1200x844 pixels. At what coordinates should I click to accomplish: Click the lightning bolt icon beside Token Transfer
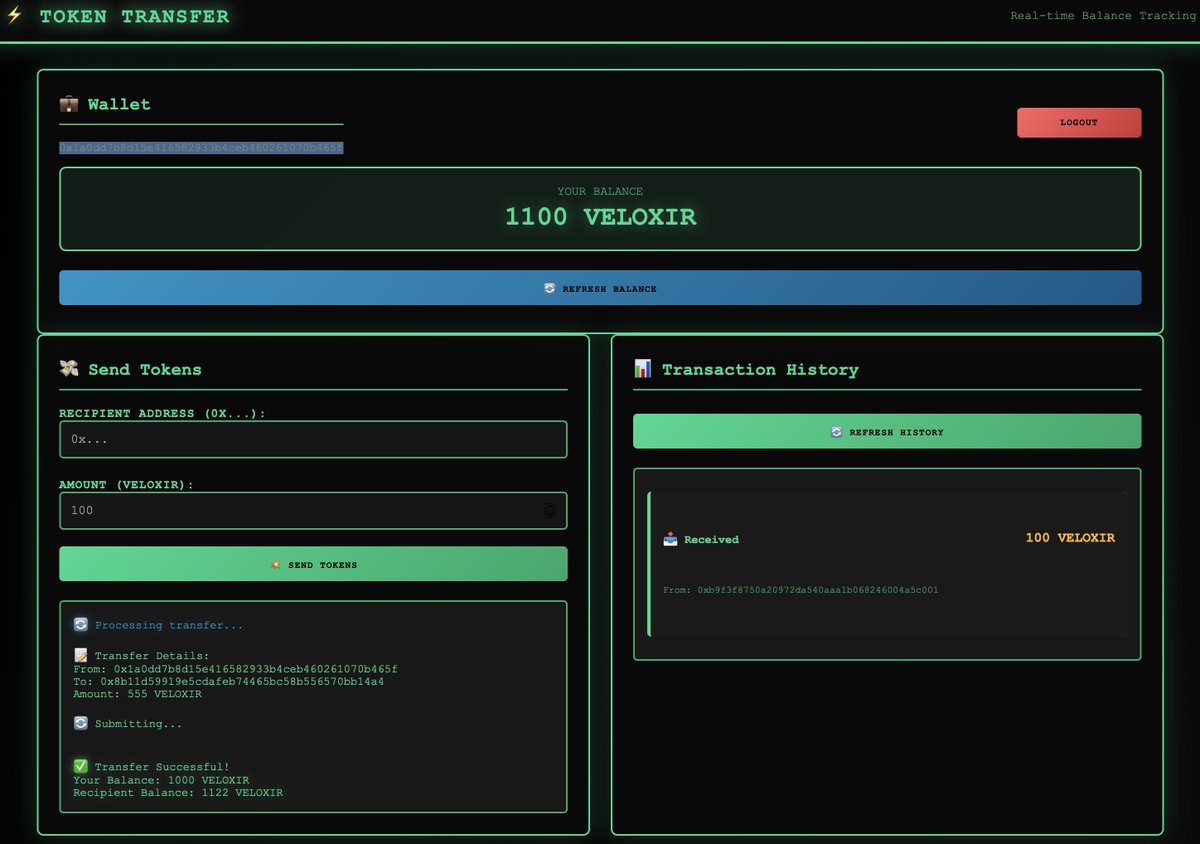pyautogui.click(x=14, y=16)
